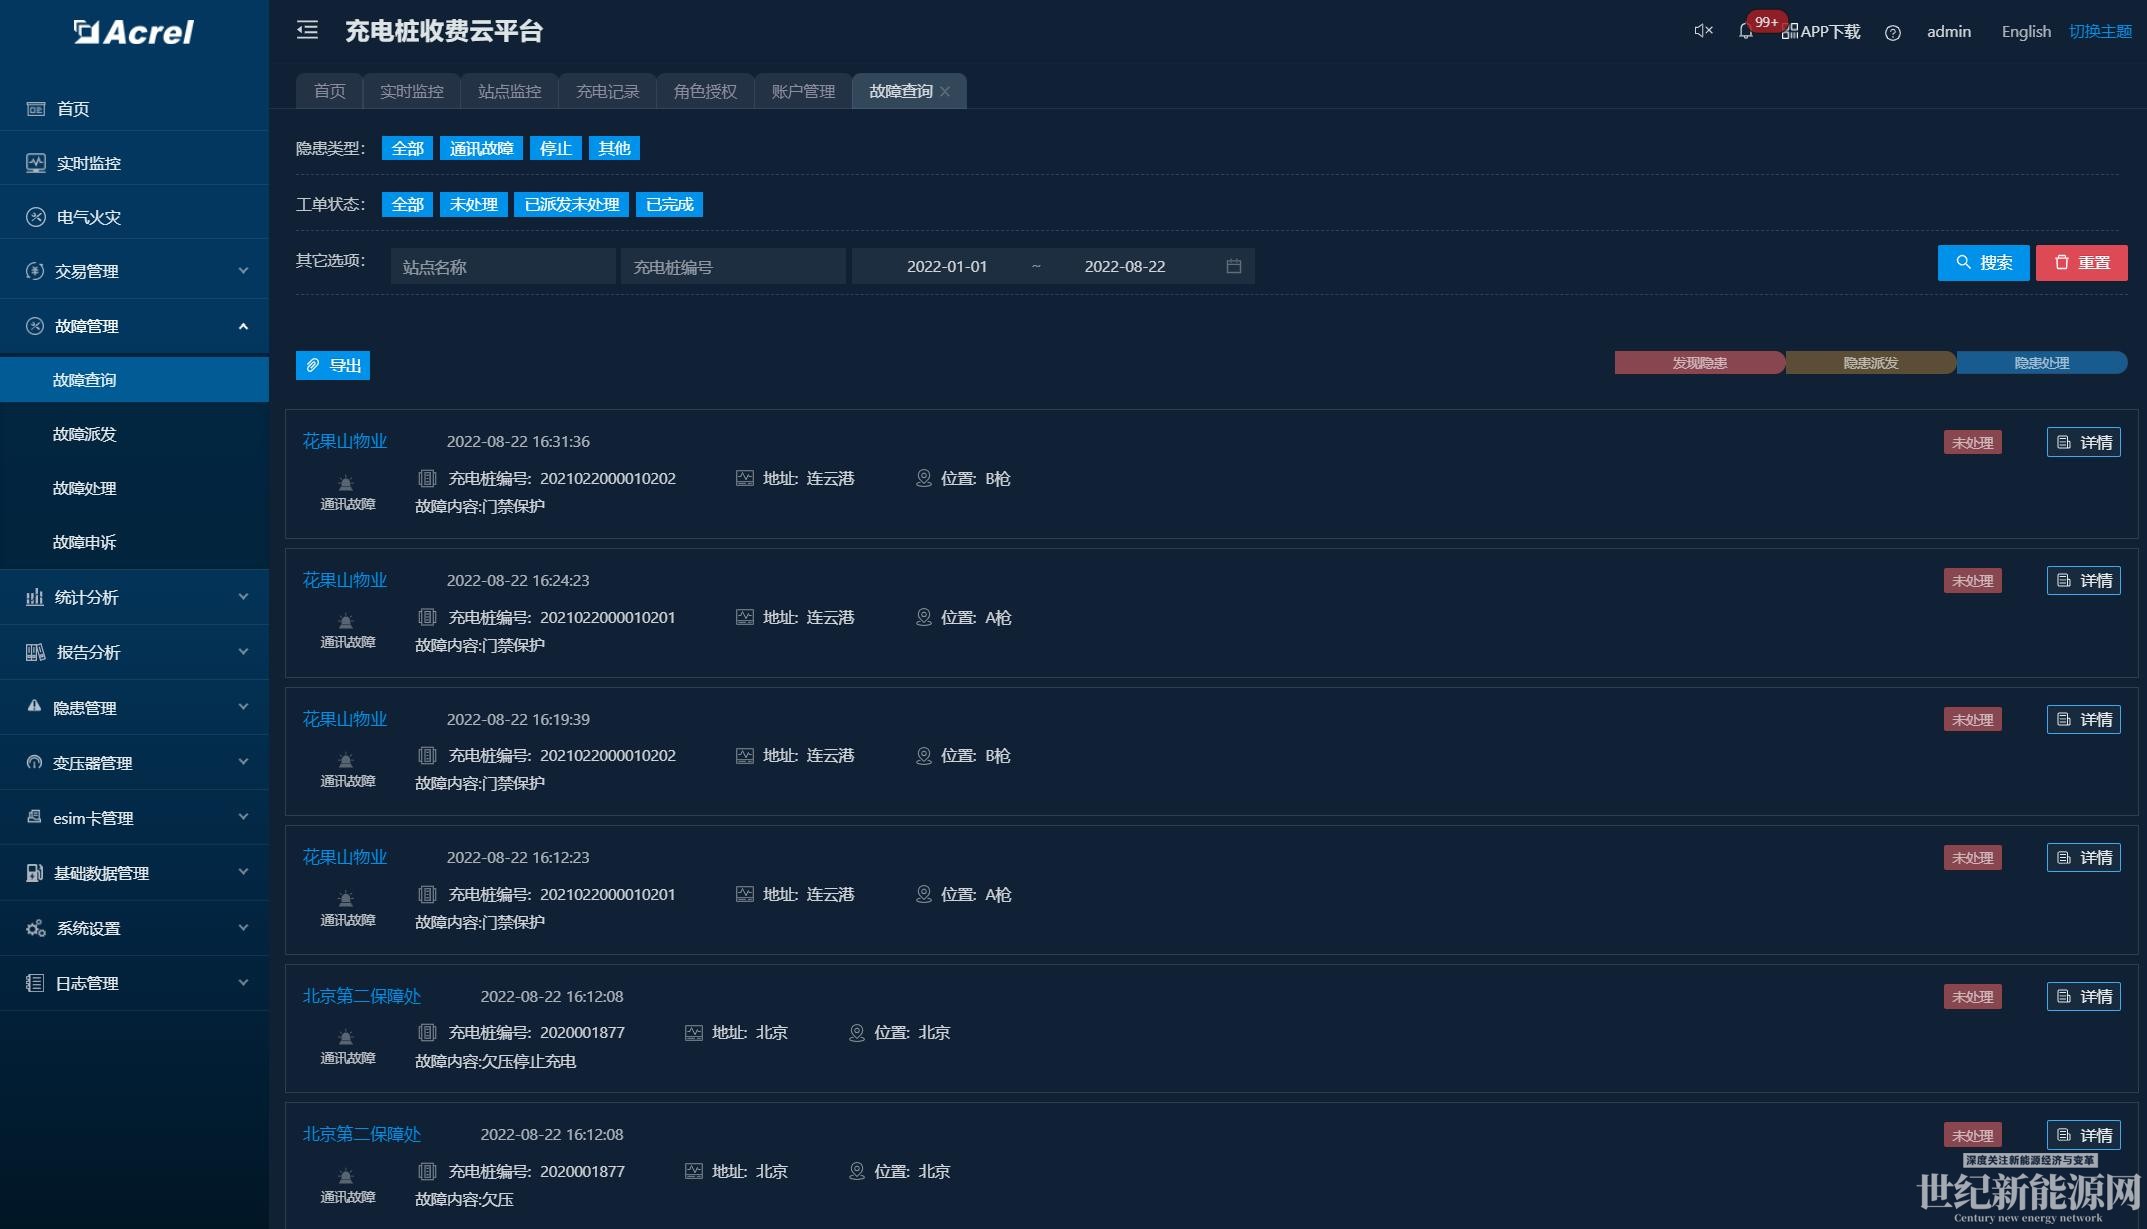Focus the 站点名称 input field
The height and width of the screenshot is (1229, 2147).
(503, 267)
